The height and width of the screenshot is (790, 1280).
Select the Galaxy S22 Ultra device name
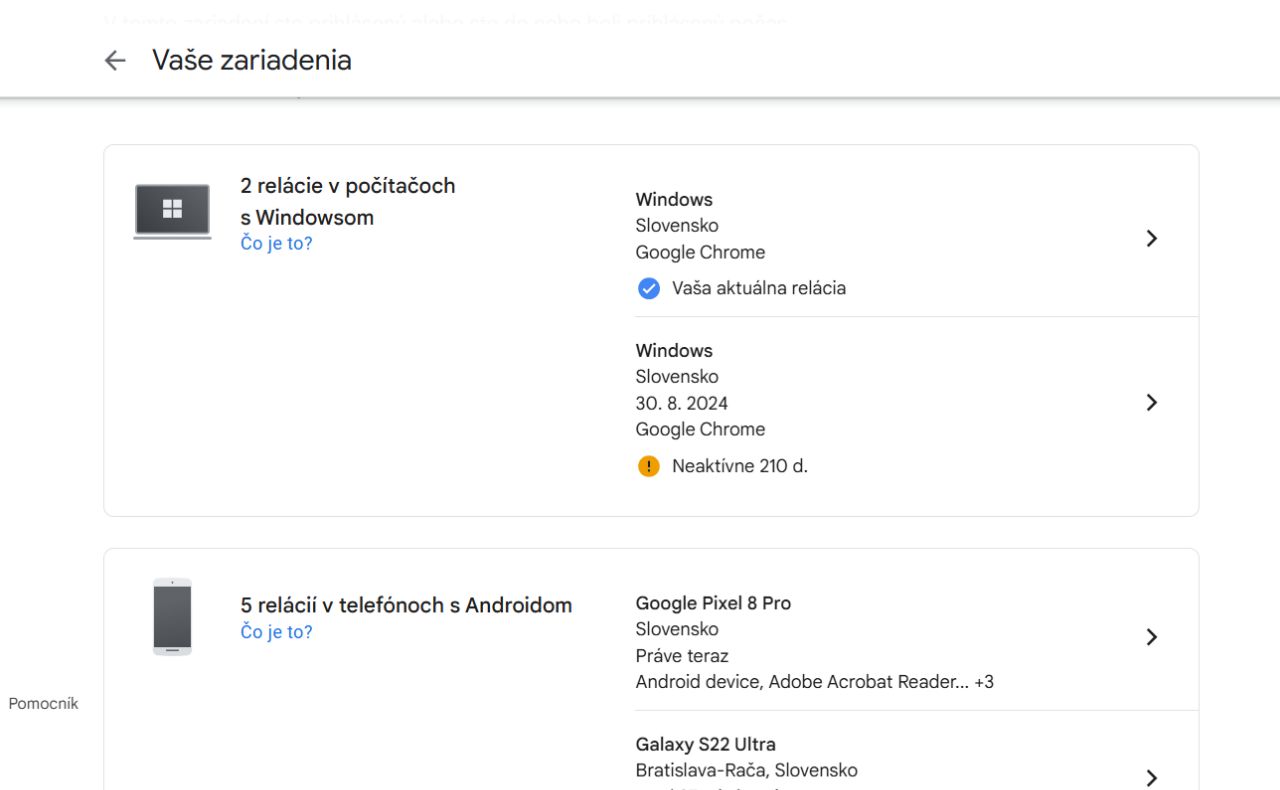coord(705,744)
